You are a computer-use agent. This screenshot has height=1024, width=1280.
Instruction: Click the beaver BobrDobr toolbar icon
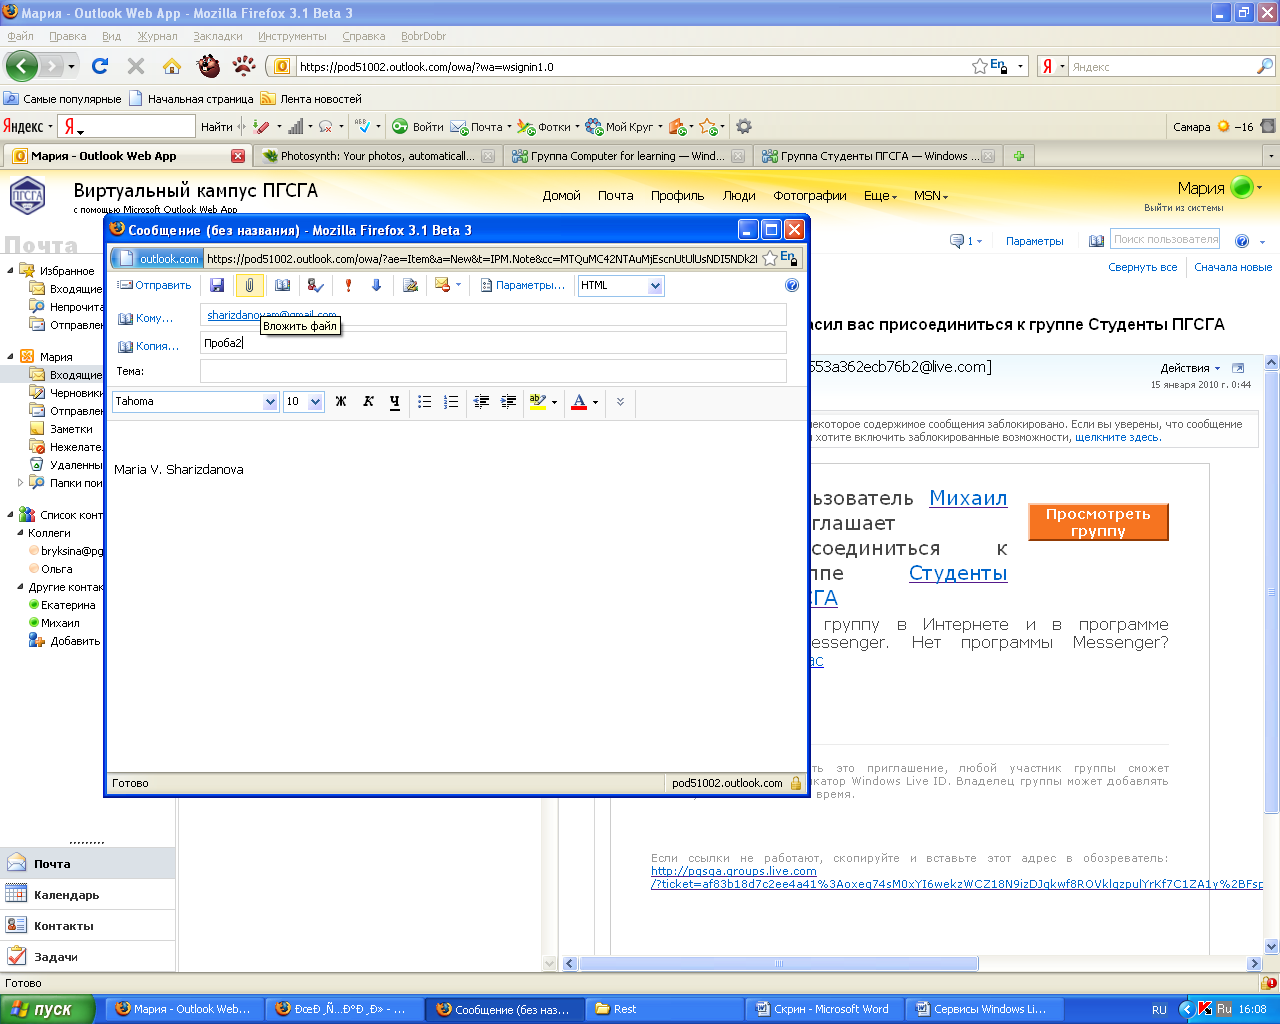208,67
